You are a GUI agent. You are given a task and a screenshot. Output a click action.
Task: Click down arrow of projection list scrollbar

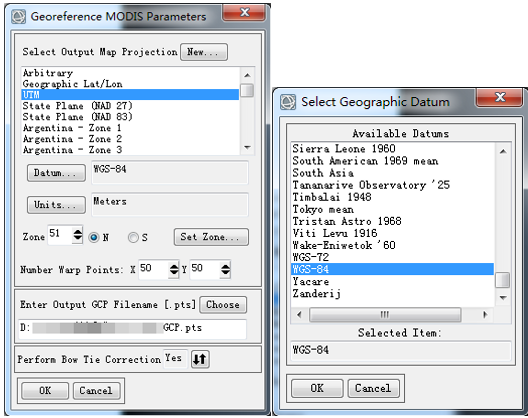point(248,147)
